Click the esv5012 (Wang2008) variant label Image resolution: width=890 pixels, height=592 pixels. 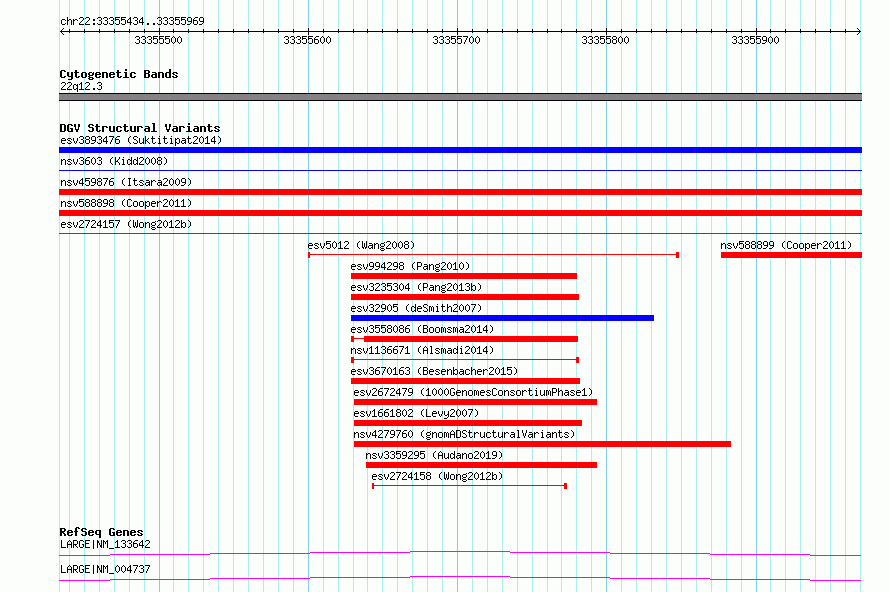click(x=361, y=245)
